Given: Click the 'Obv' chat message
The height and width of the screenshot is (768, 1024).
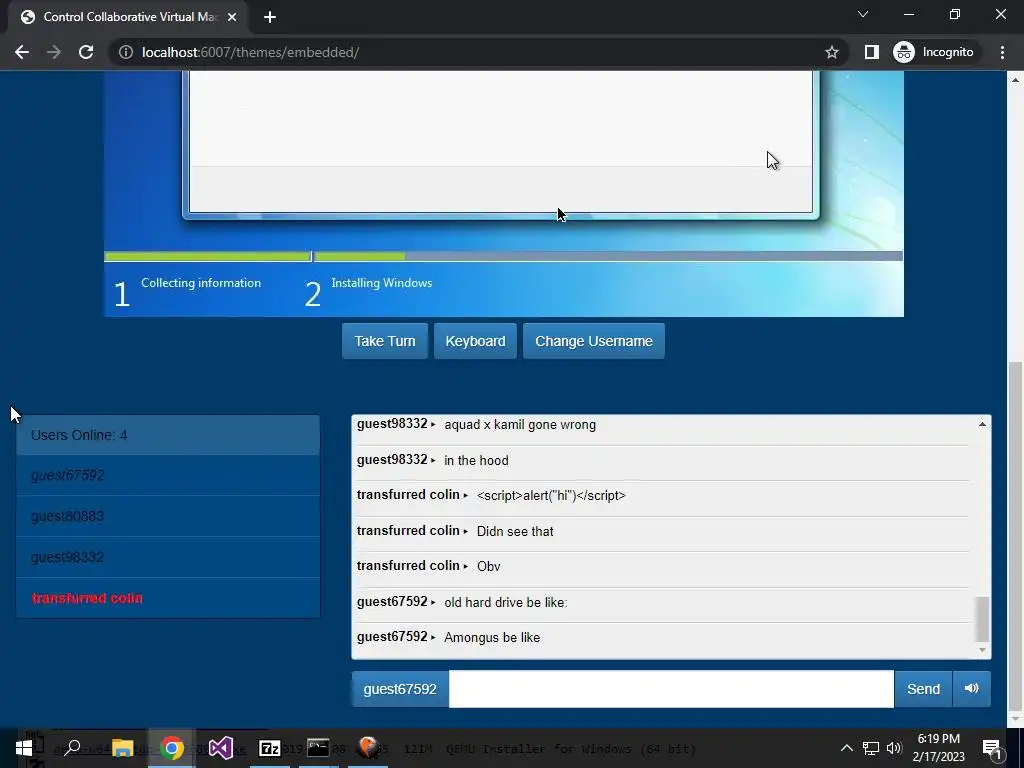Looking at the screenshot, I should (488, 566).
